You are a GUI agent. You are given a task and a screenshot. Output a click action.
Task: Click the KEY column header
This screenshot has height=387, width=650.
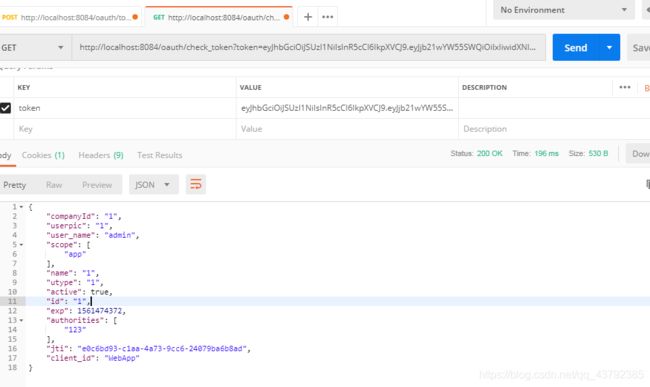point(24,87)
